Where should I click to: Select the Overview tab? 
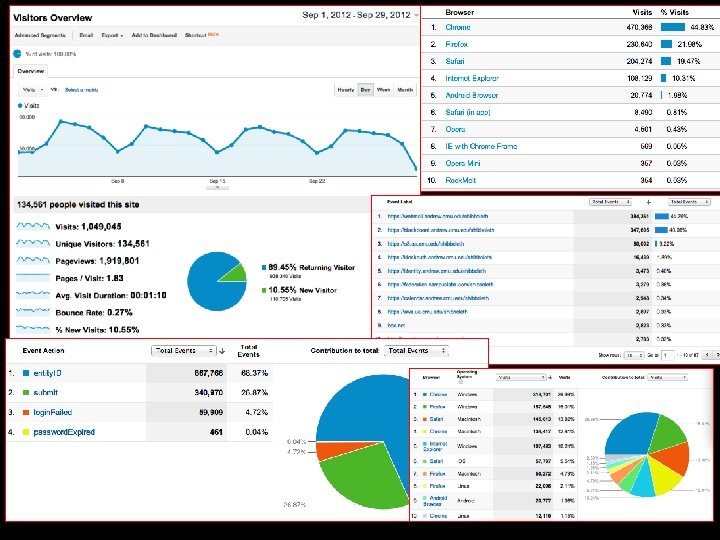[x=31, y=71]
